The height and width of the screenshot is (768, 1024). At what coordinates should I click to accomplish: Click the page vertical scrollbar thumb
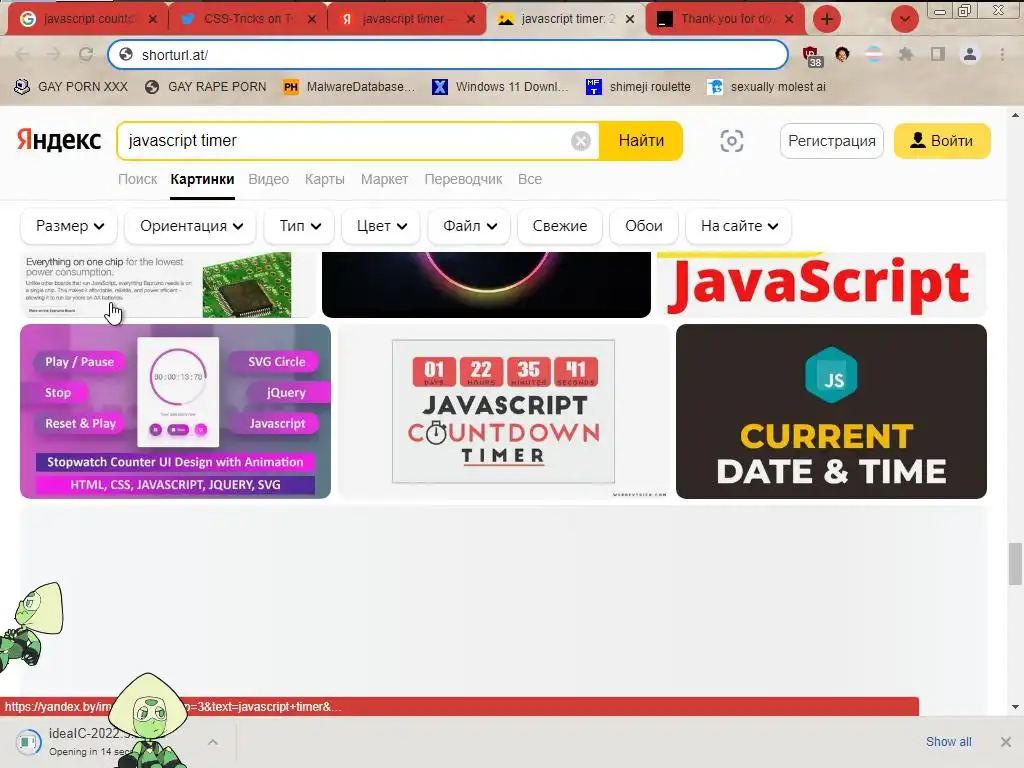(1015, 564)
